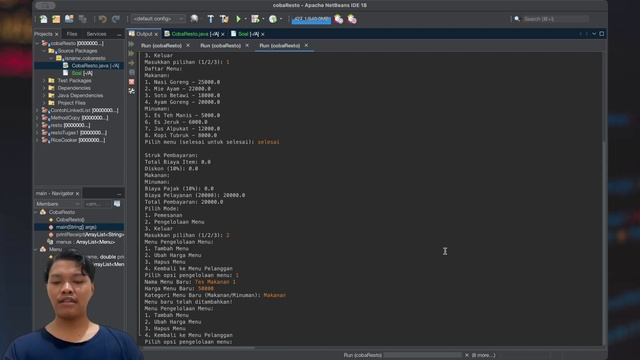Click the Stop red square icon in output
The image size is (640, 360).
pyautogui.click(x=131, y=82)
